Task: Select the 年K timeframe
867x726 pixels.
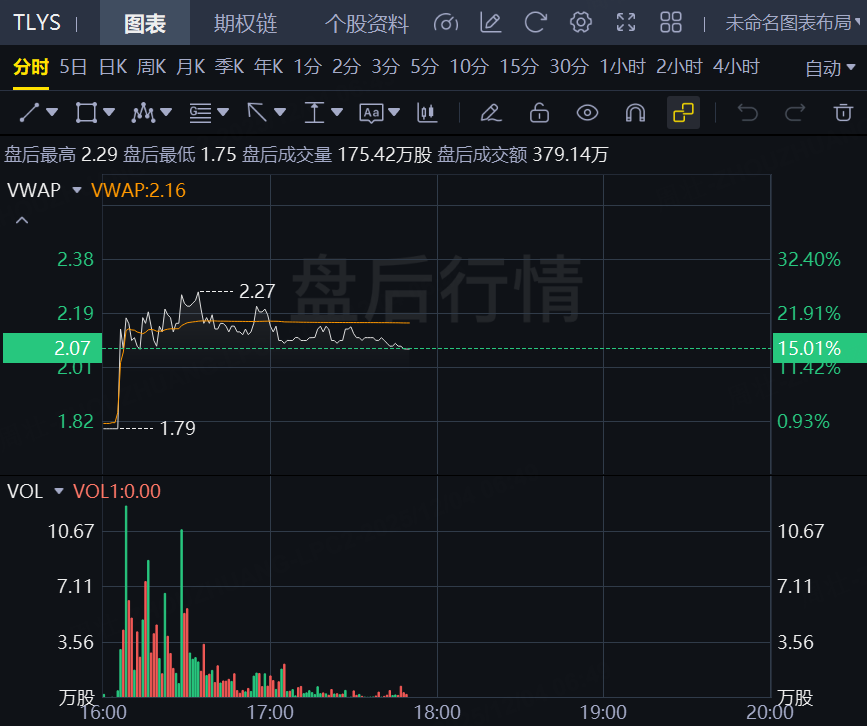Action: [269, 67]
